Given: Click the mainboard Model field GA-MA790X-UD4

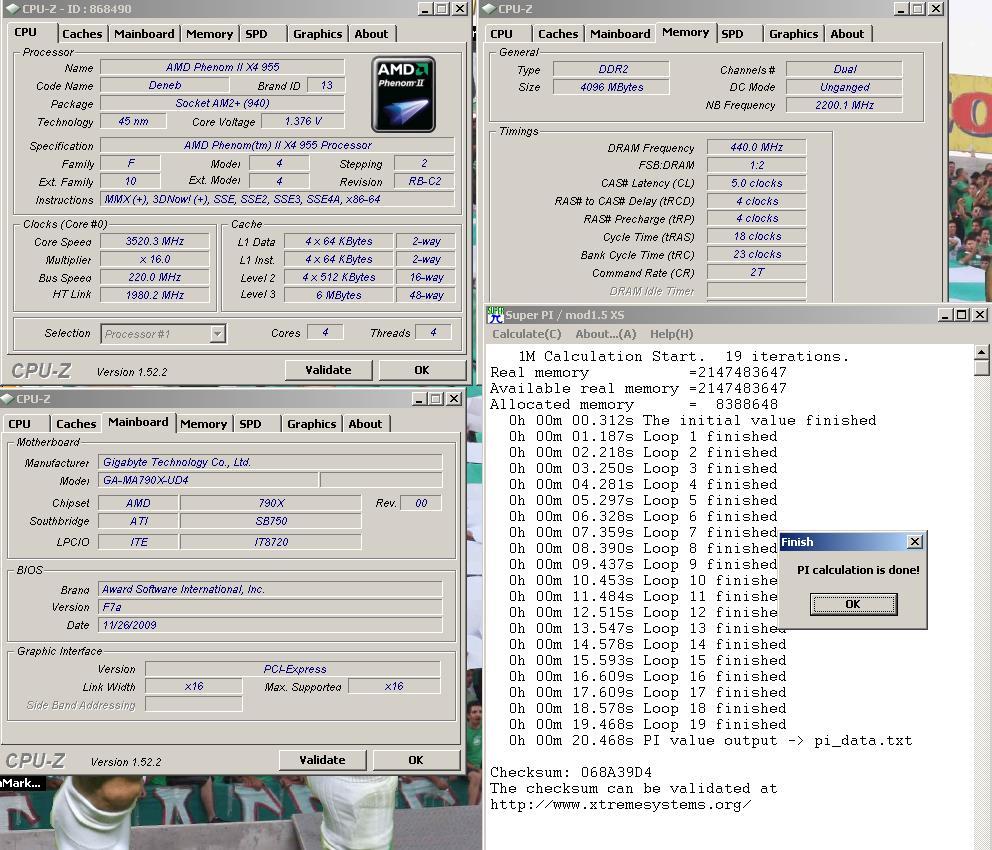Looking at the screenshot, I should pos(208,480).
